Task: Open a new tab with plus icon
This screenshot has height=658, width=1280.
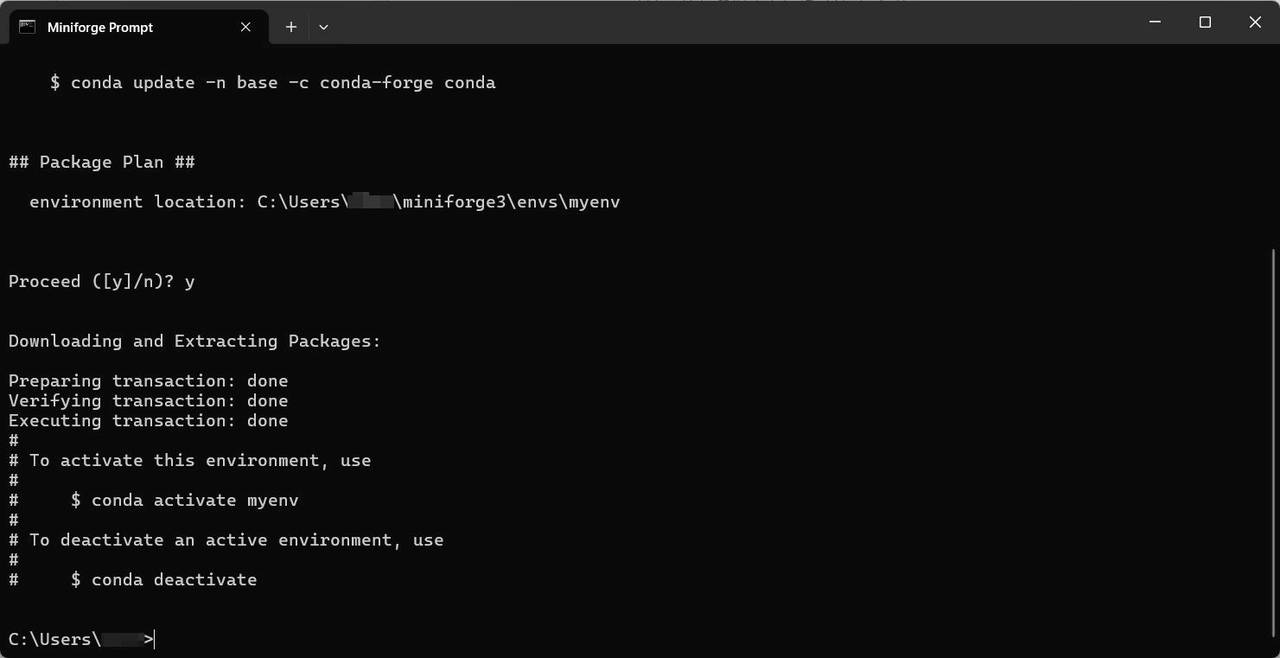Action: [291, 27]
